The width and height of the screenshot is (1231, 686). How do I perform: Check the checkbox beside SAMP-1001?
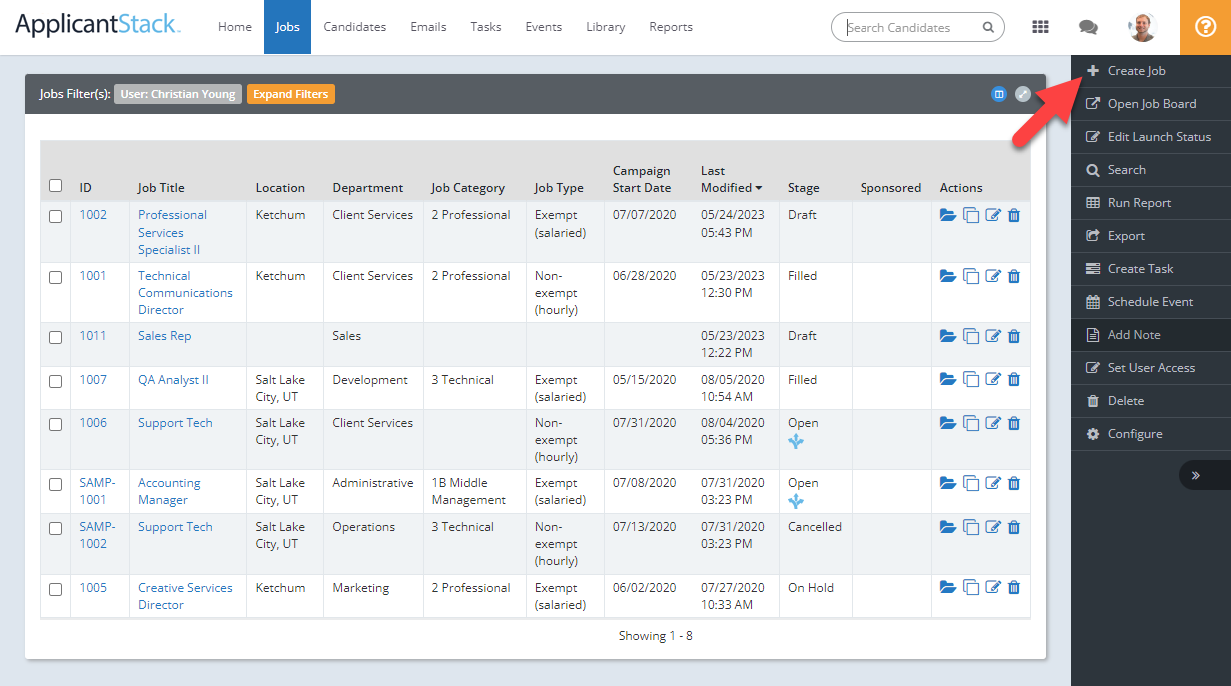[x=55, y=483]
